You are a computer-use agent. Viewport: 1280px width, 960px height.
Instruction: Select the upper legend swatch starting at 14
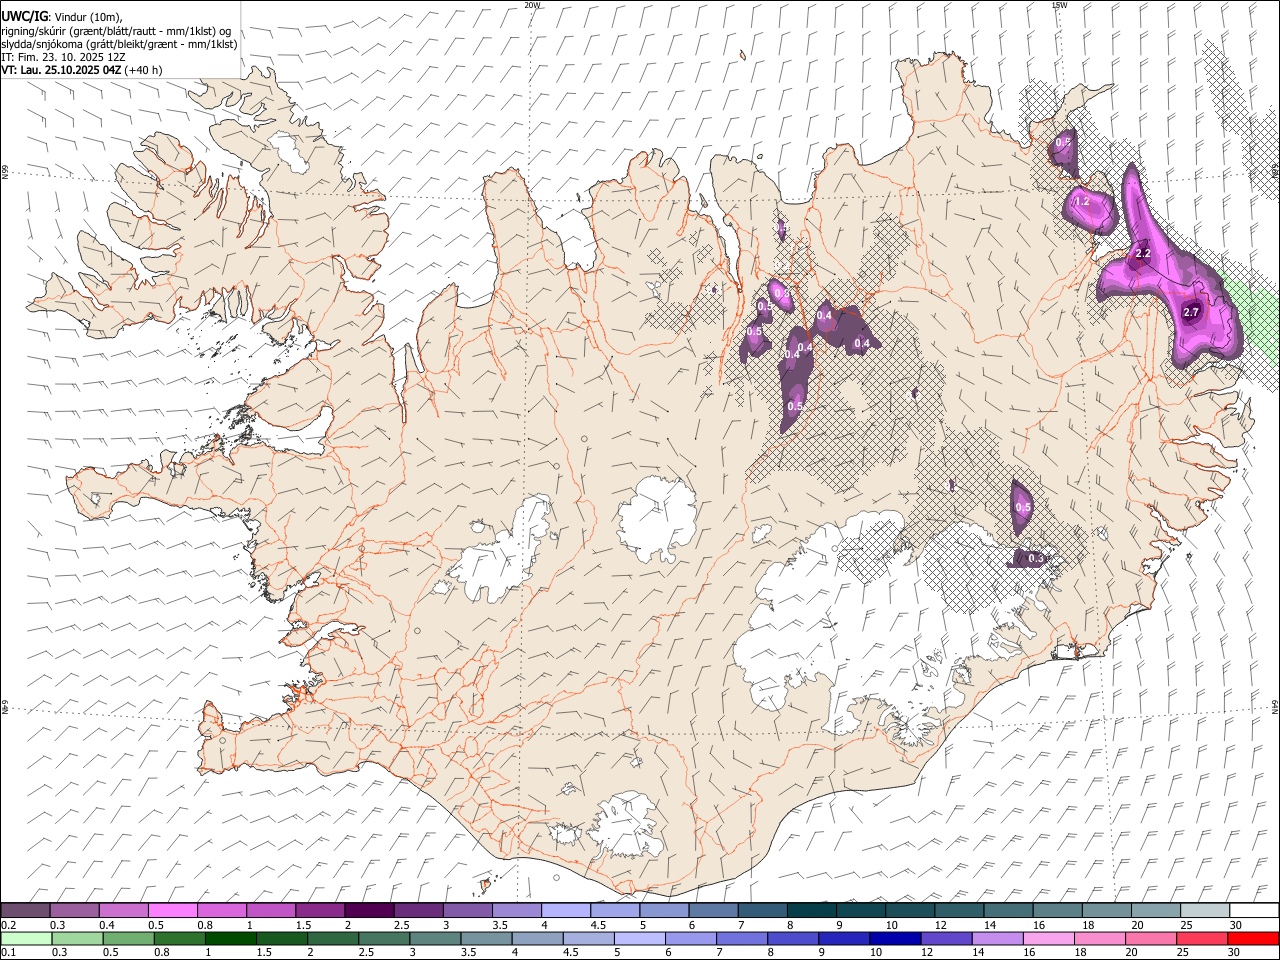point(1008,911)
